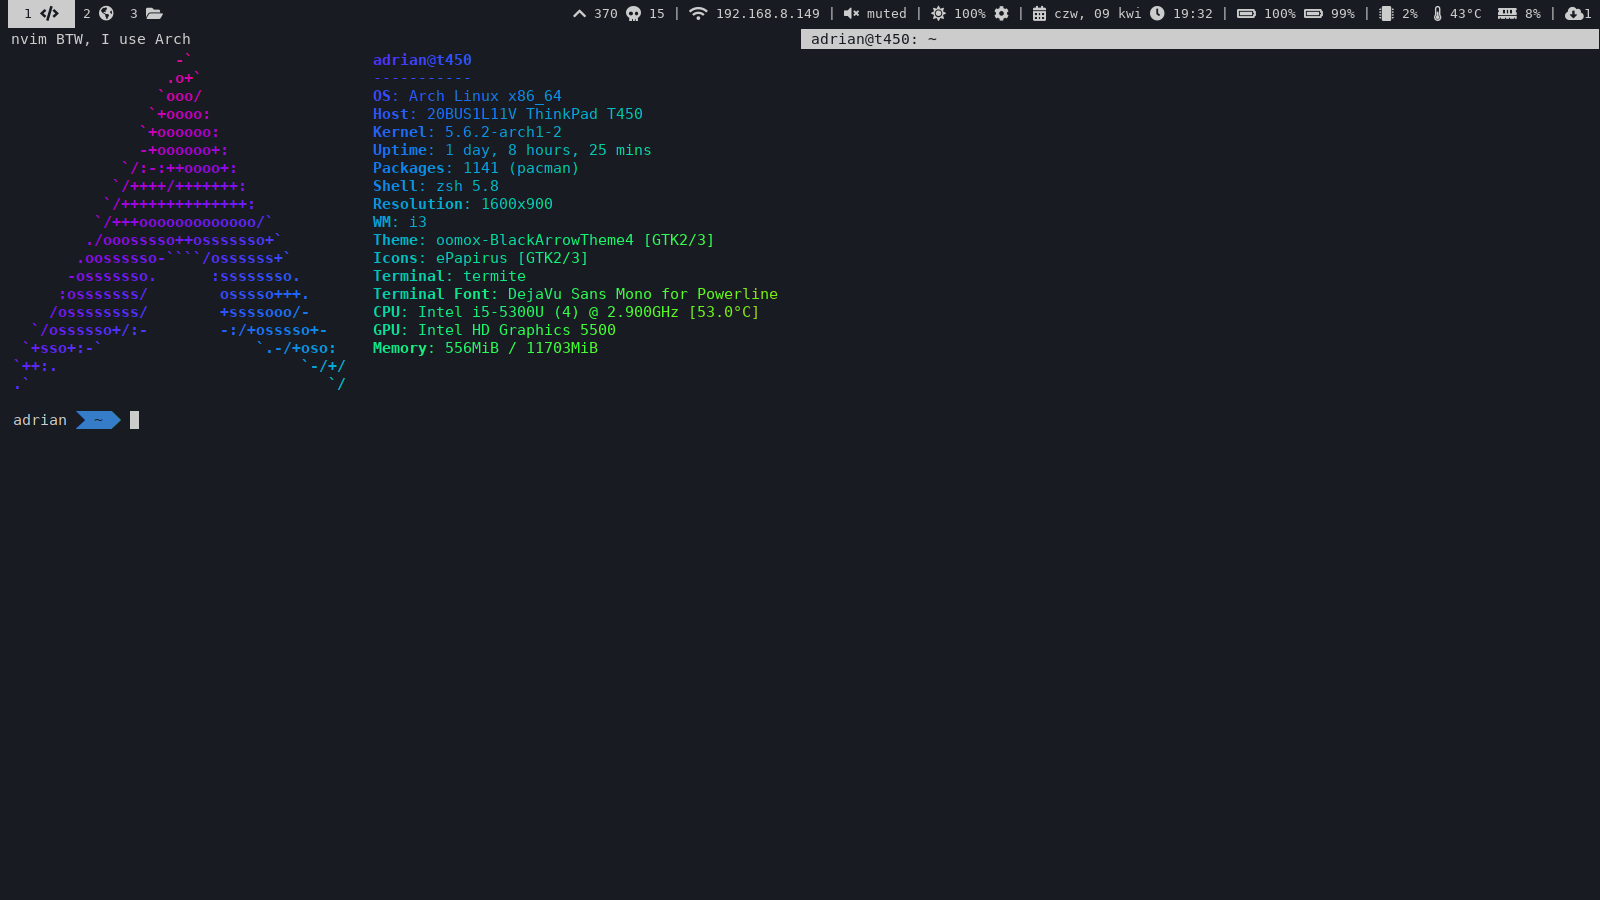
Task: Click the adrian@t450: ~ title bar
Action: [x=1200, y=39]
